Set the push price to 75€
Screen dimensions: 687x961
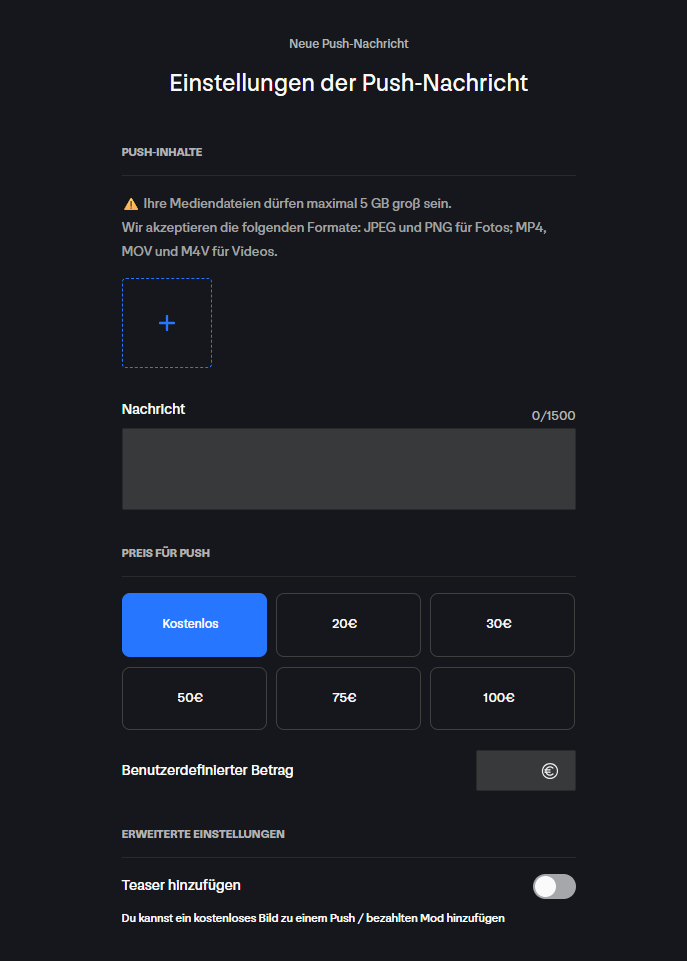[348, 699]
